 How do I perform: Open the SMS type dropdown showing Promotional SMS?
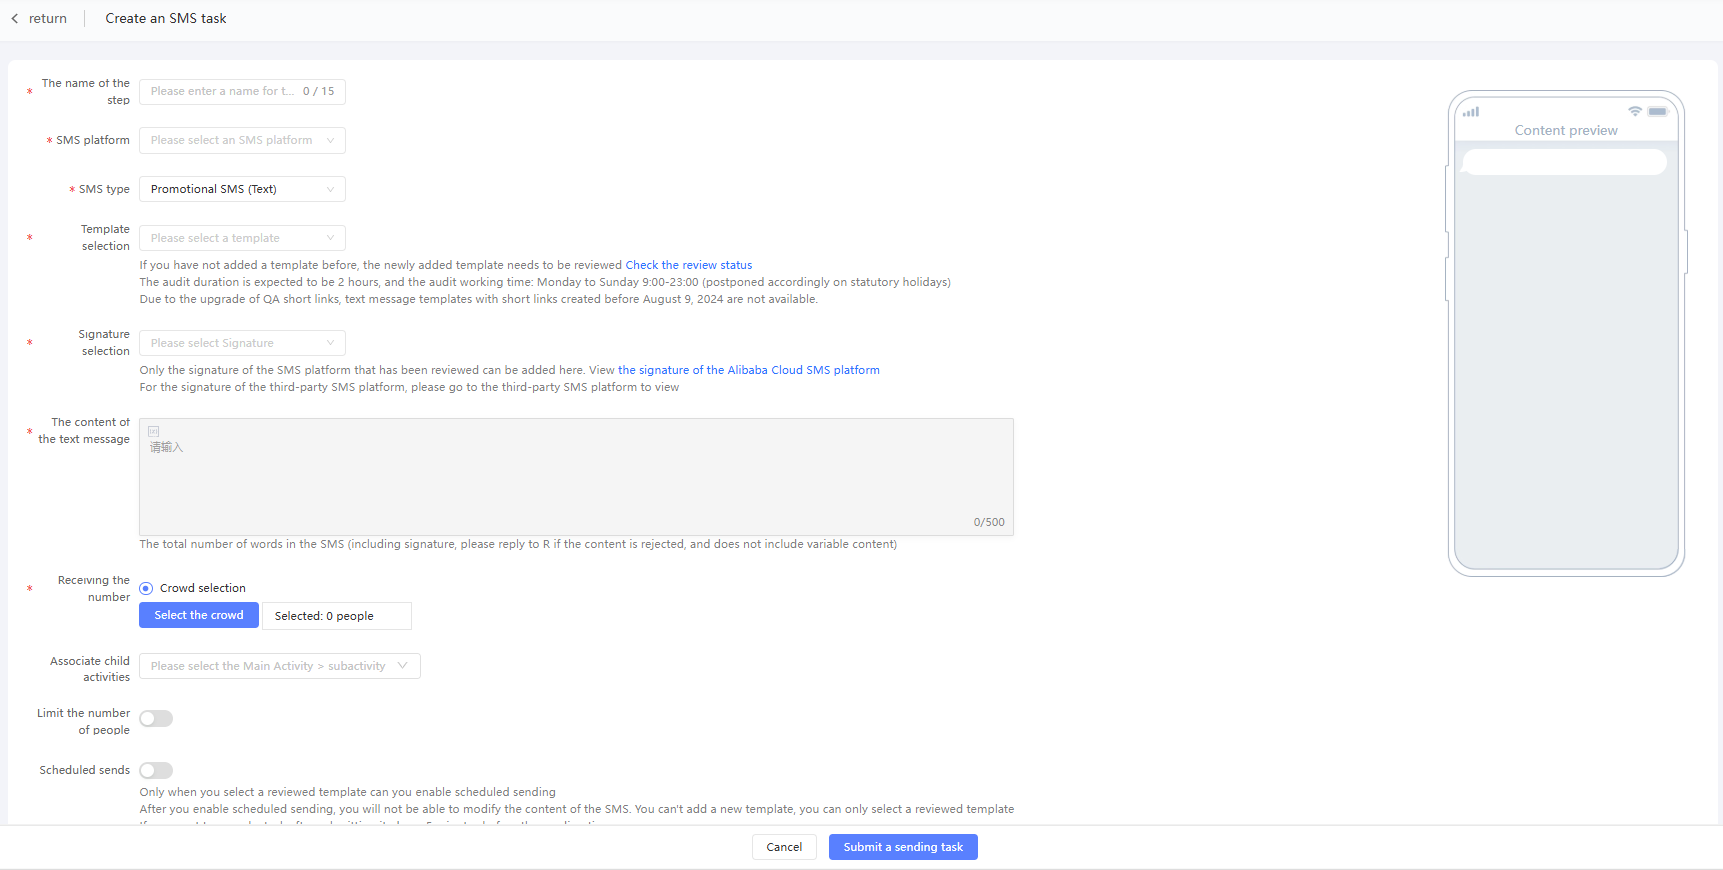(x=242, y=189)
